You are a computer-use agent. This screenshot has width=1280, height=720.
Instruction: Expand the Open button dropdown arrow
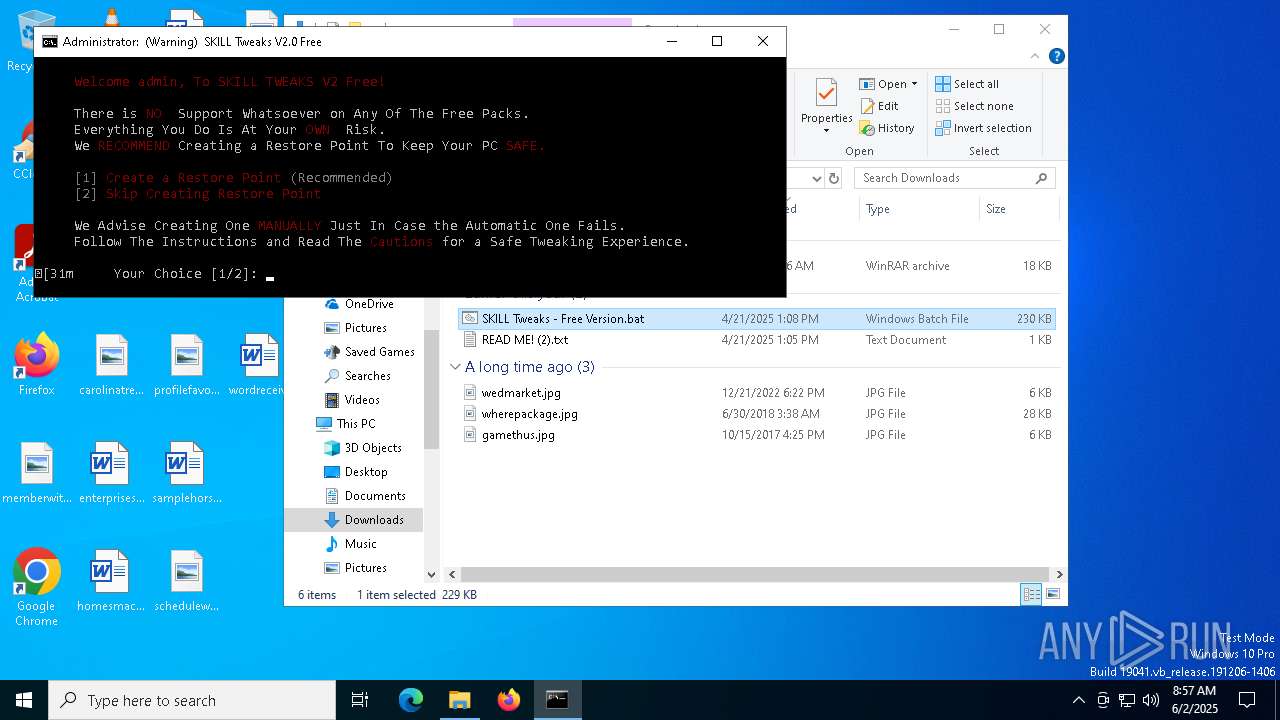click(x=914, y=84)
